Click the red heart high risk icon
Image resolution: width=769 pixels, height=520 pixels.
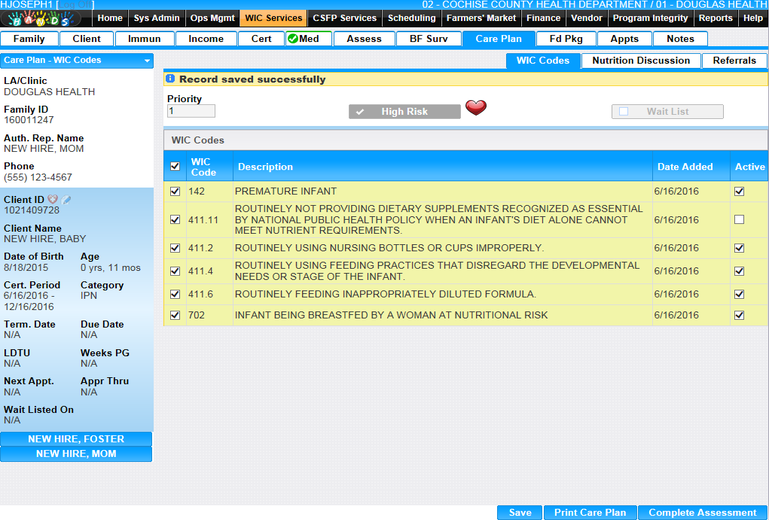coord(476,108)
